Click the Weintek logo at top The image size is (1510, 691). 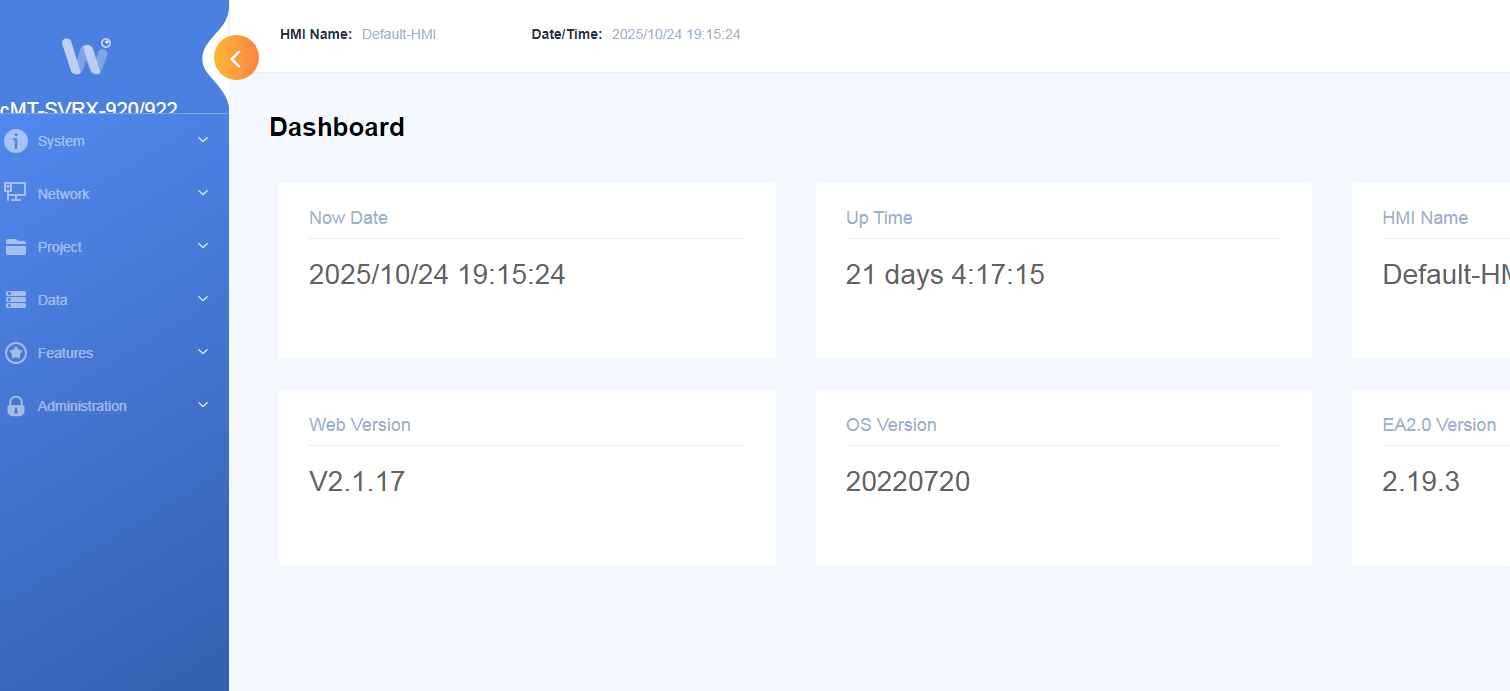tap(86, 56)
